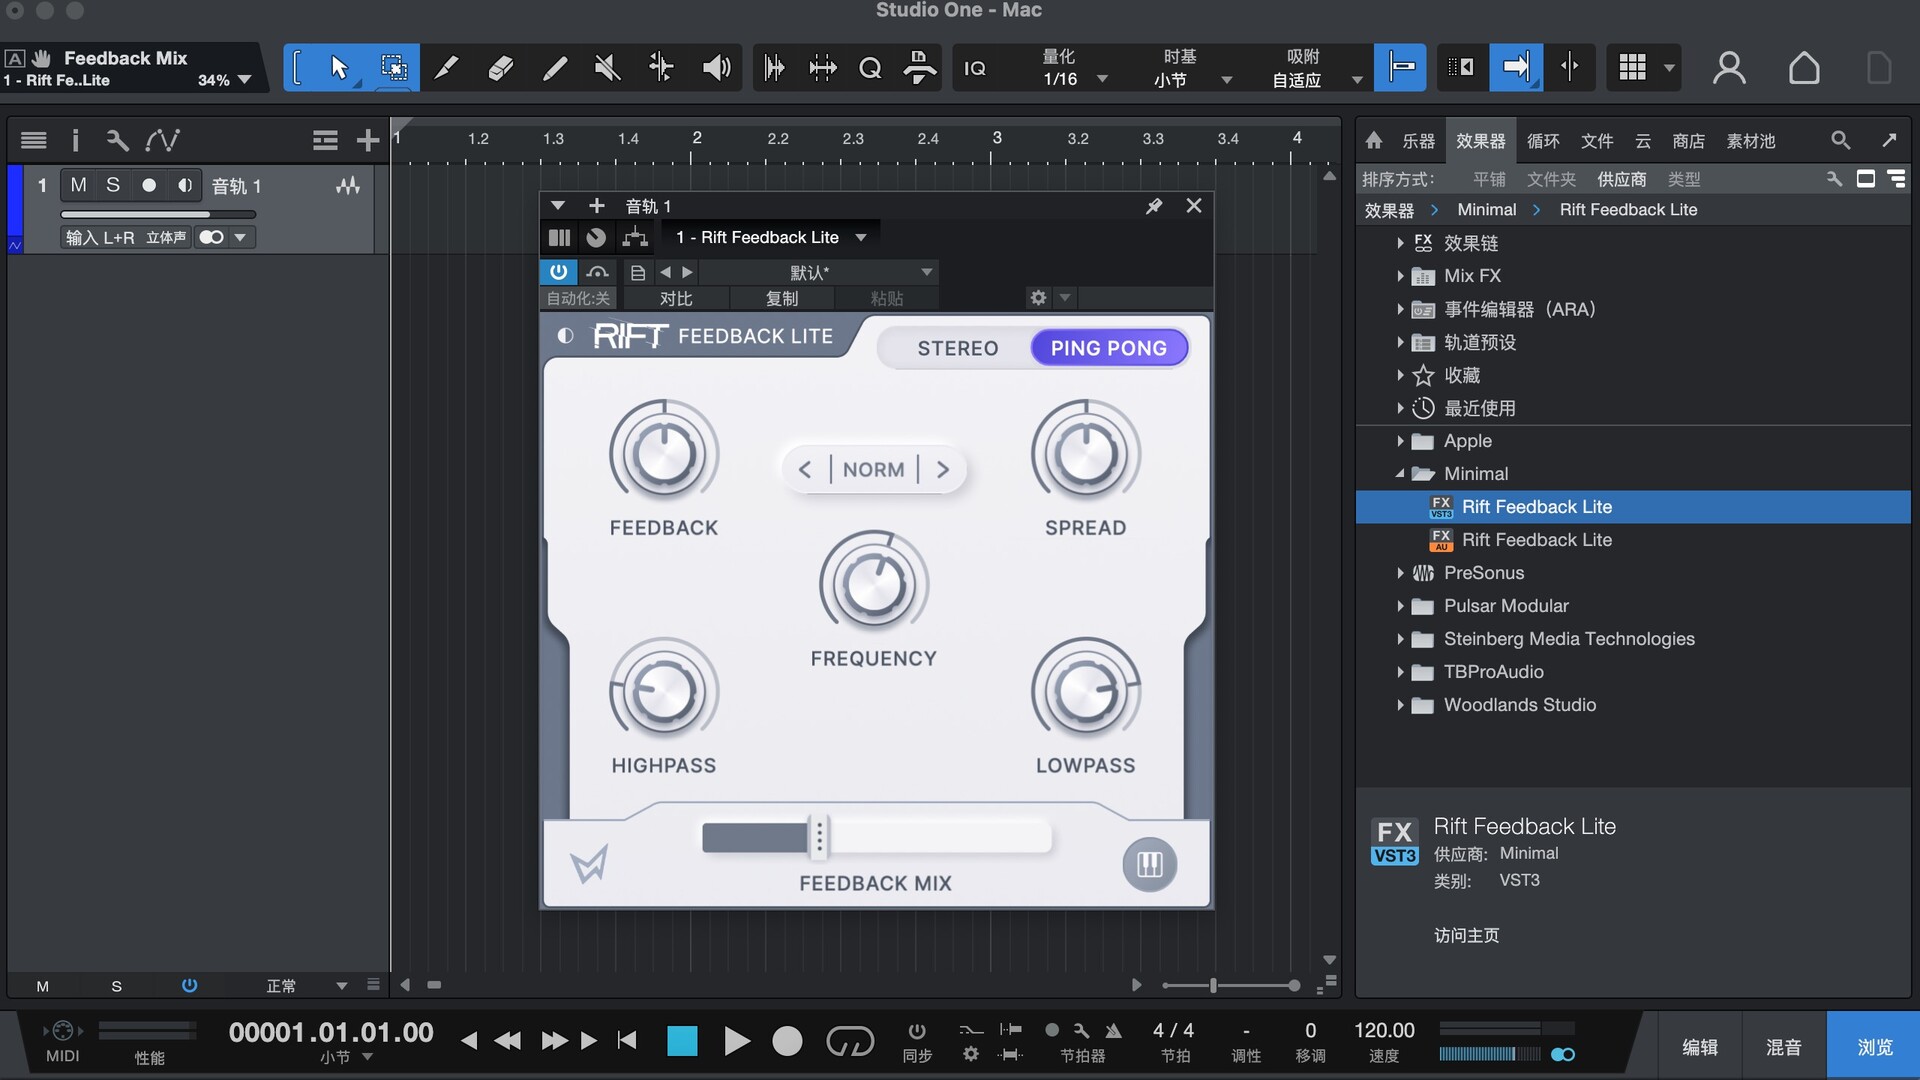Expand the PreSonus vendor folder
The height and width of the screenshot is (1080, 1920).
[1400, 573]
